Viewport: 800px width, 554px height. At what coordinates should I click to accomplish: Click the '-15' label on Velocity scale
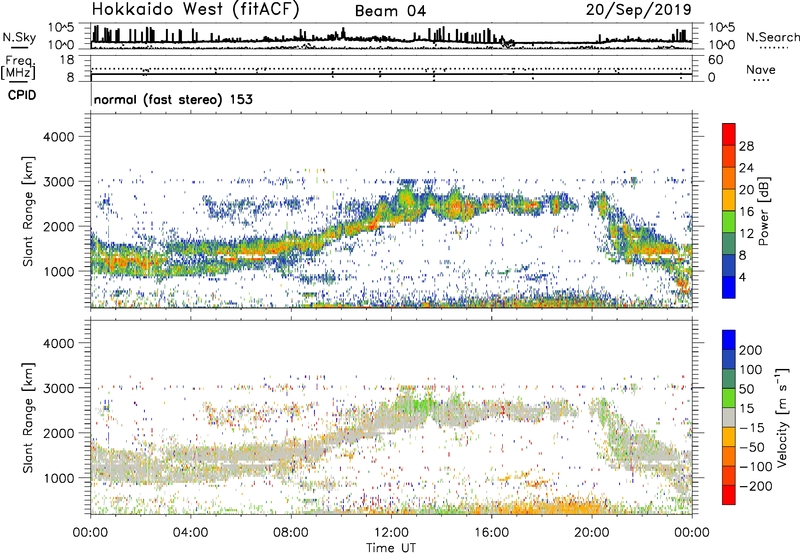(752, 428)
